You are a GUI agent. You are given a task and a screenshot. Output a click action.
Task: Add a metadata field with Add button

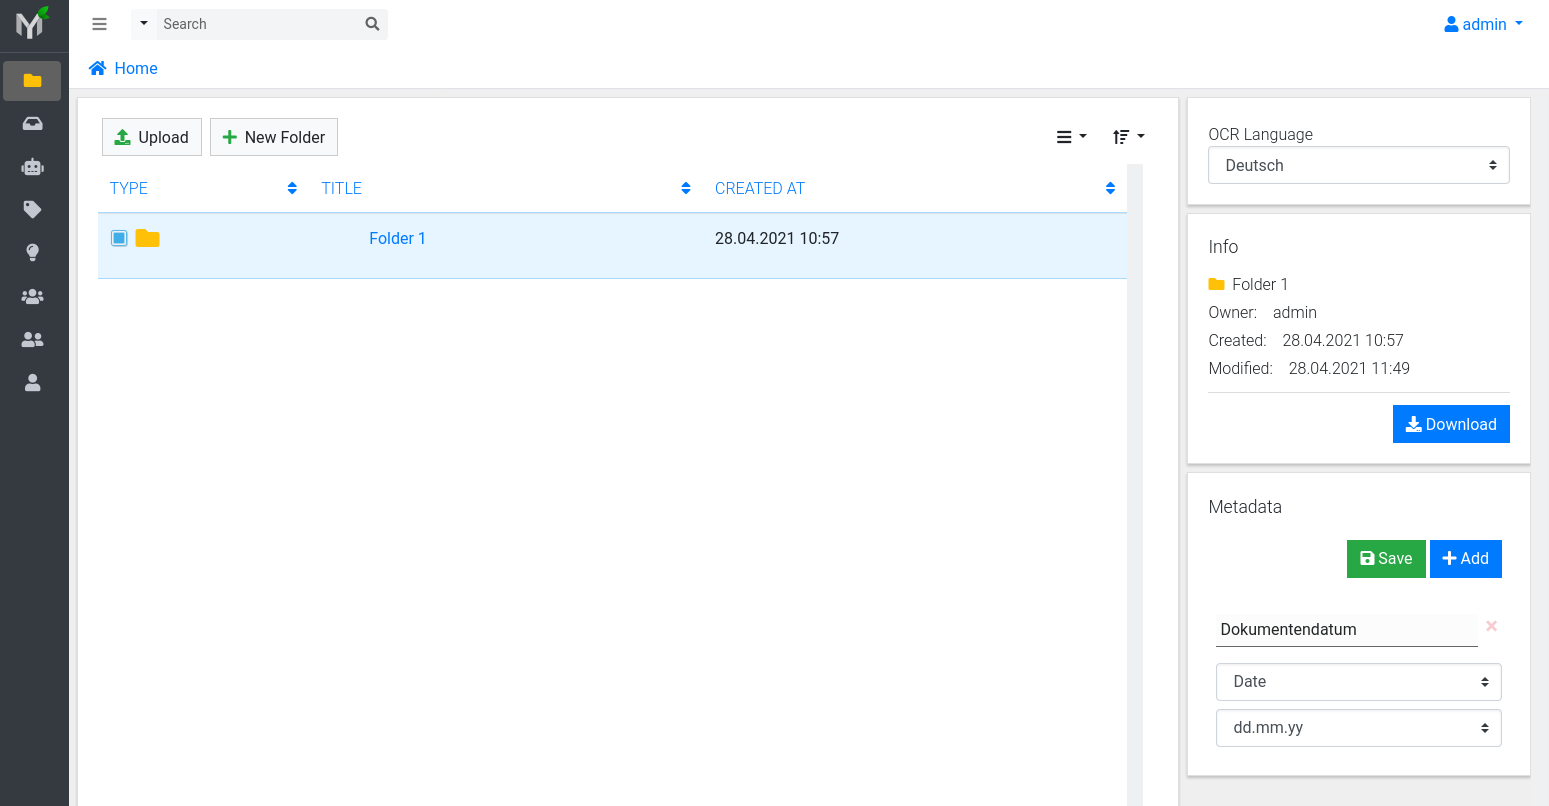point(1466,559)
